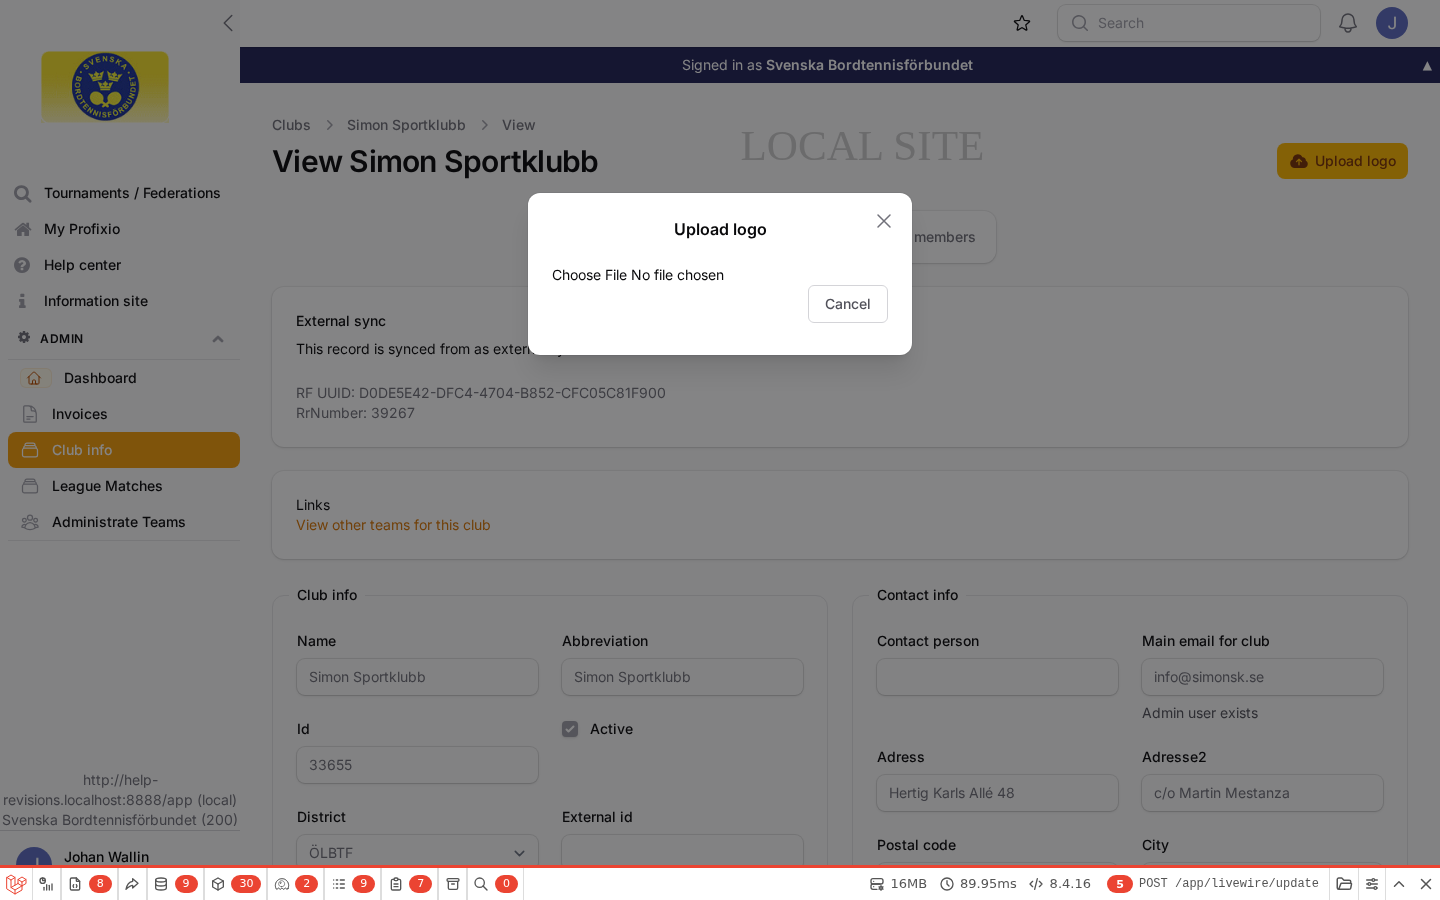Open the debug bar views tab showing 8

pos(89,884)
